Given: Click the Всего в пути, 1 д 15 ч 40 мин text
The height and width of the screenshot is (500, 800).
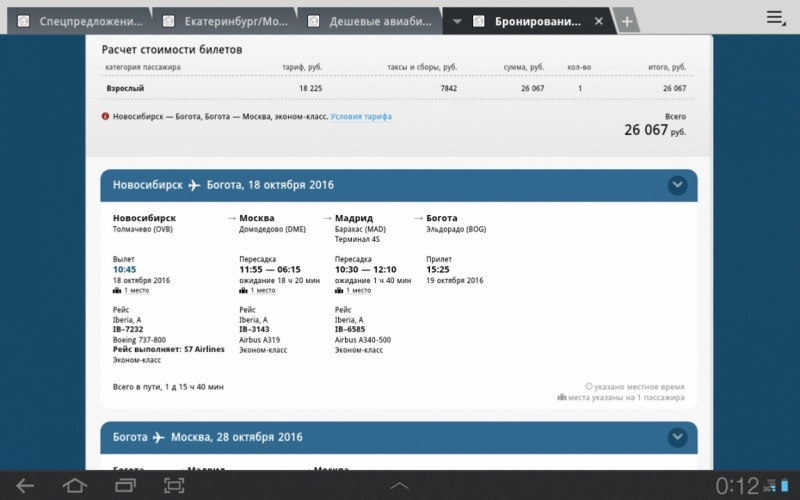Looking at the screenshot, I should (168, 387).
